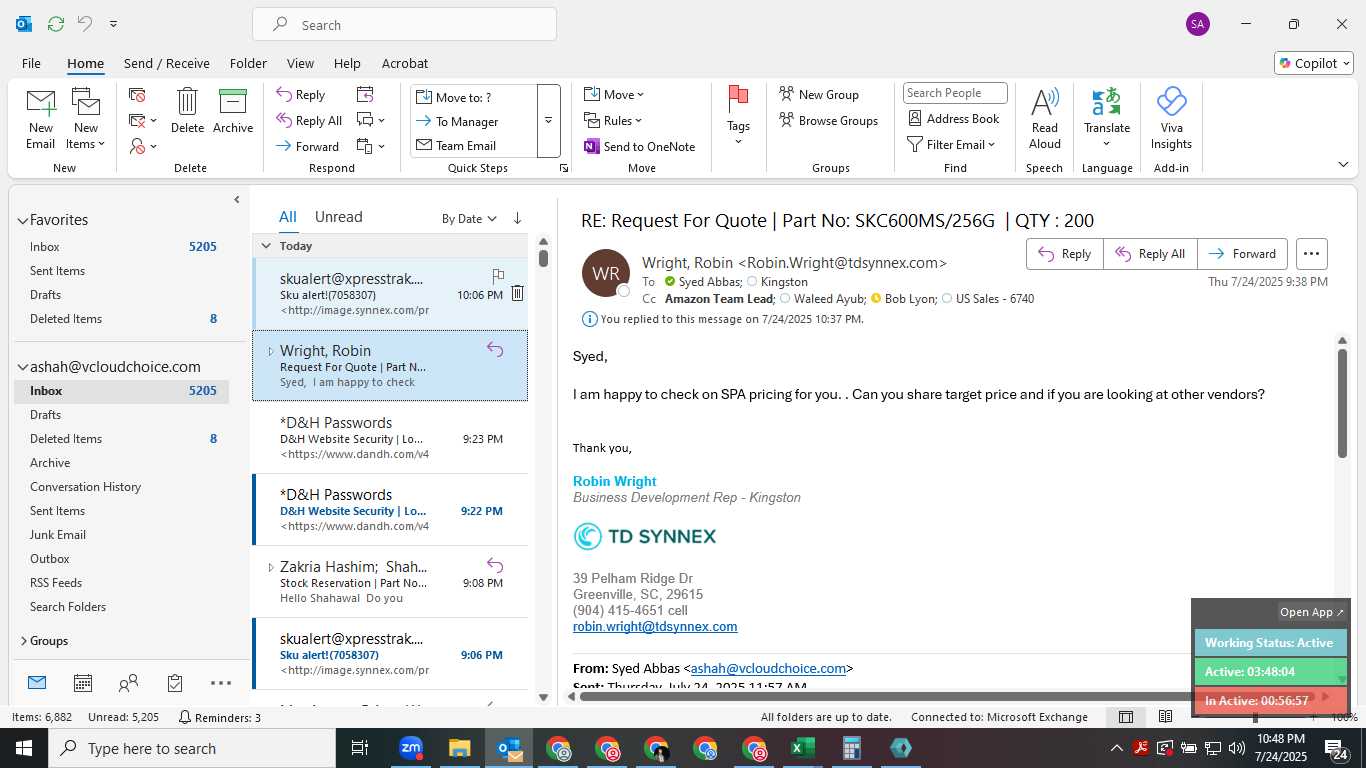The height and width of the screenshot is (768, 1366).
Task: Switch to Tasks view
Action: pos(175,683)
